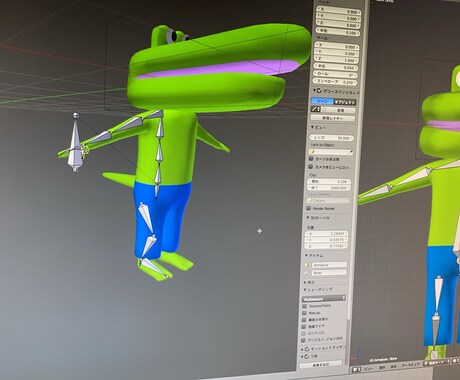Toggle the Matcap checkbox
Viewport: 460px width, 380px height.
tap(304, 313)
